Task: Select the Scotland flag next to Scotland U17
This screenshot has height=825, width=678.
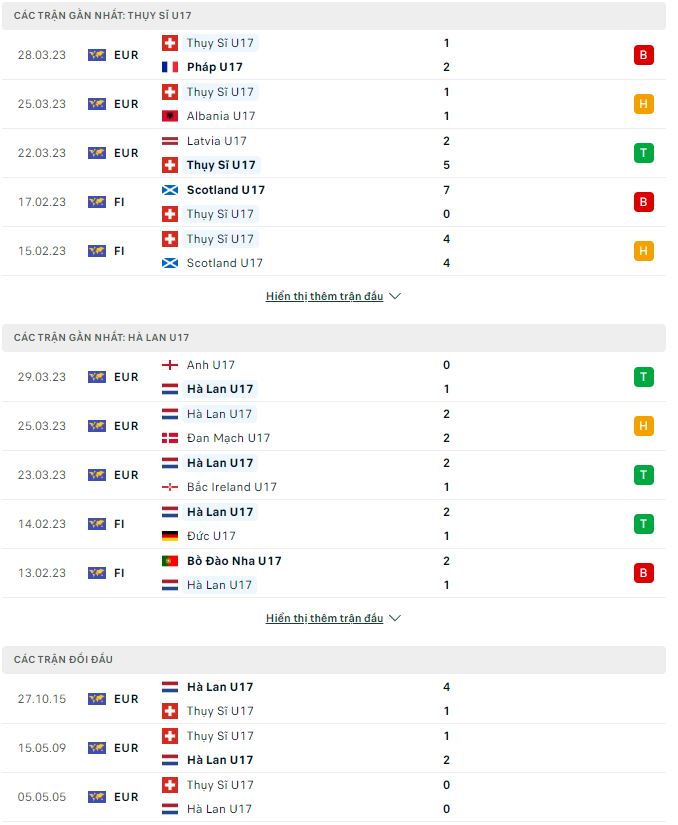Action: pos(168,190)
